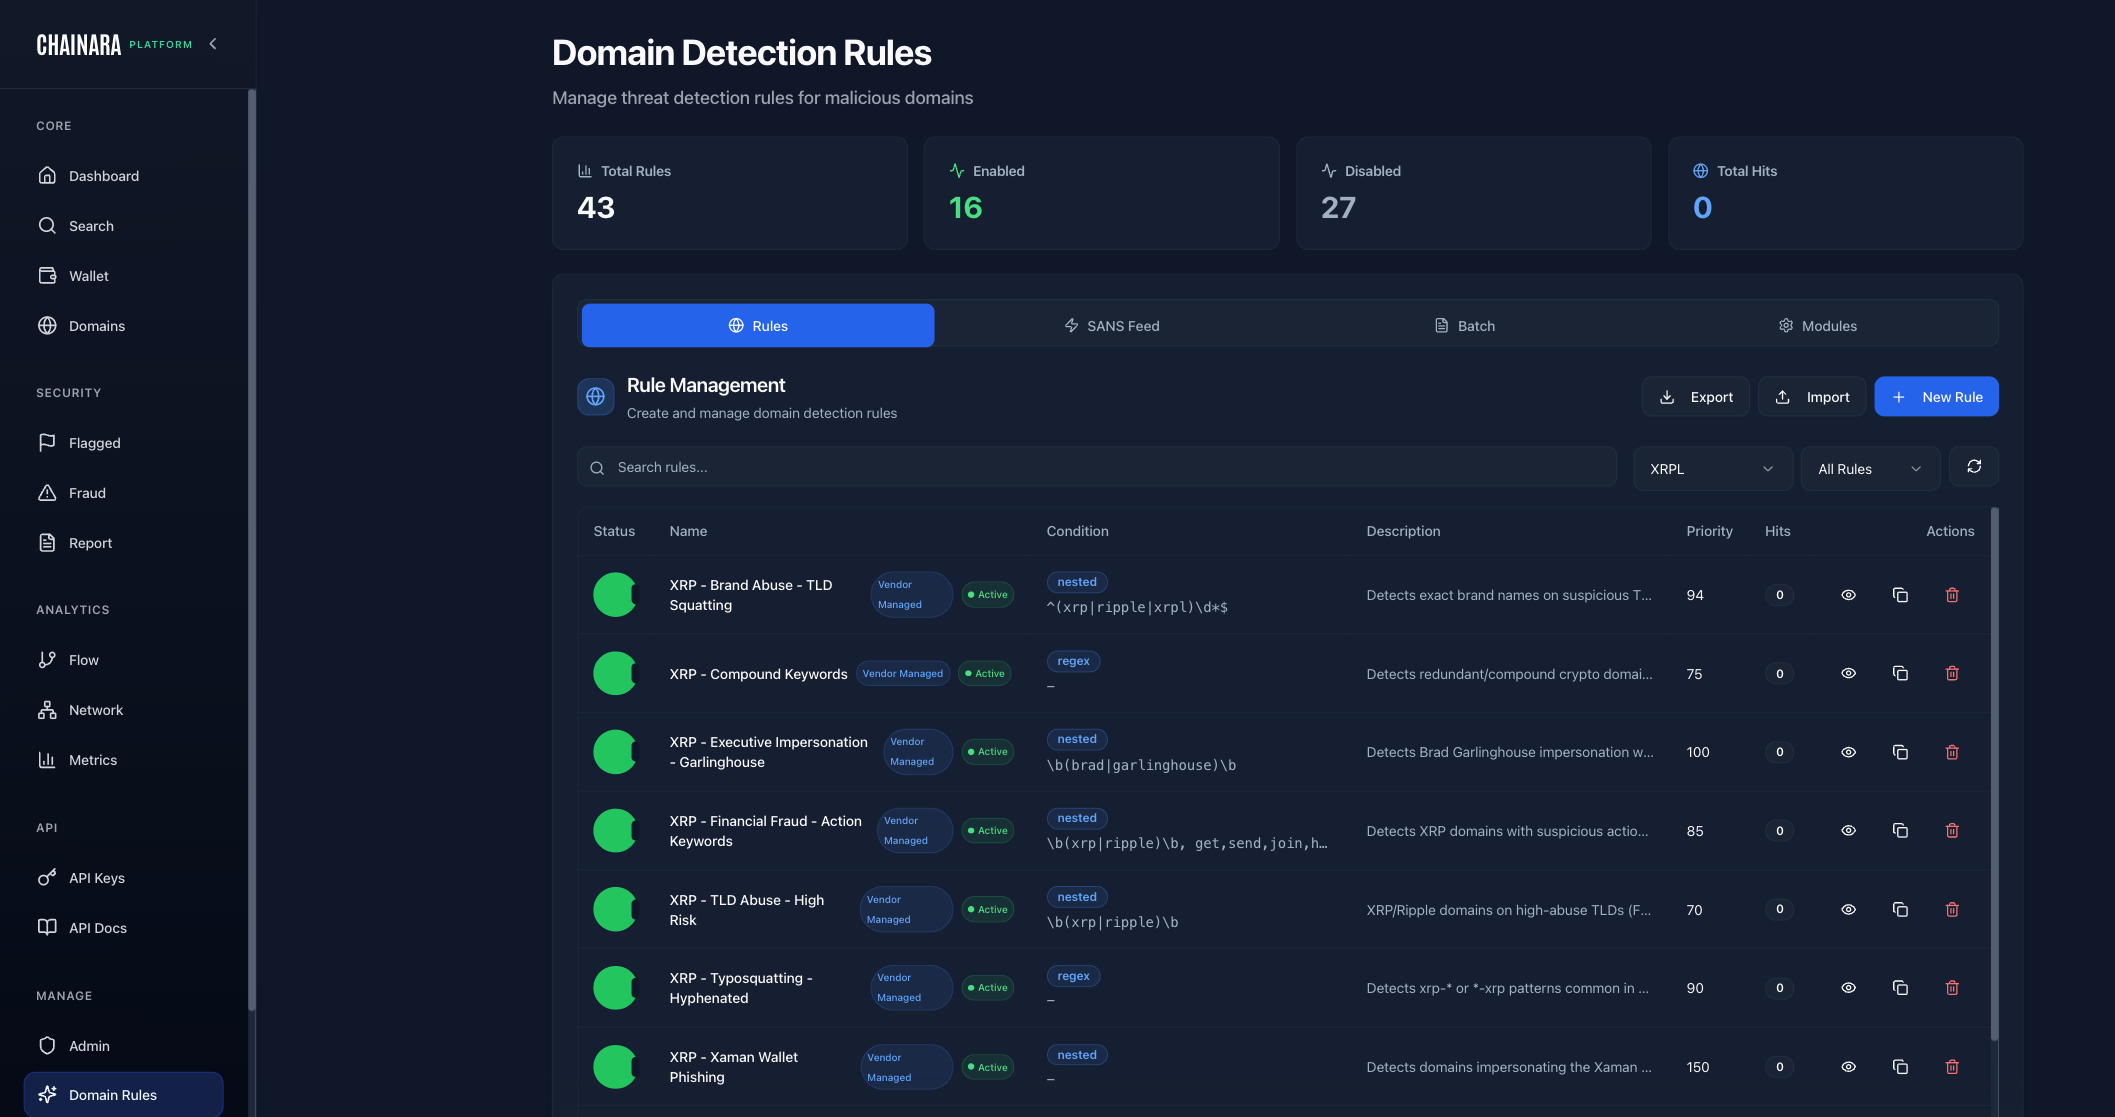This screenshot has height=1117, width=2115.
Task: Select Domain Rules in the sidebar
Action: pyautogui.click(x=124, y=1095)
